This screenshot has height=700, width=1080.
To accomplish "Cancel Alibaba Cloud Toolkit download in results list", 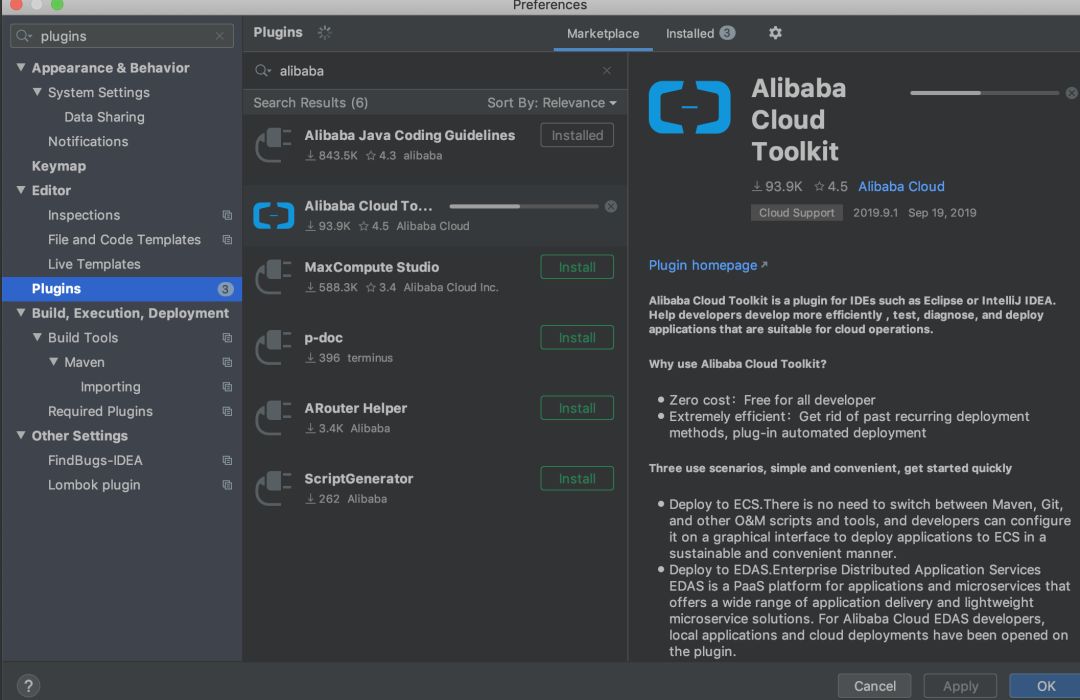I will (611, 207).
